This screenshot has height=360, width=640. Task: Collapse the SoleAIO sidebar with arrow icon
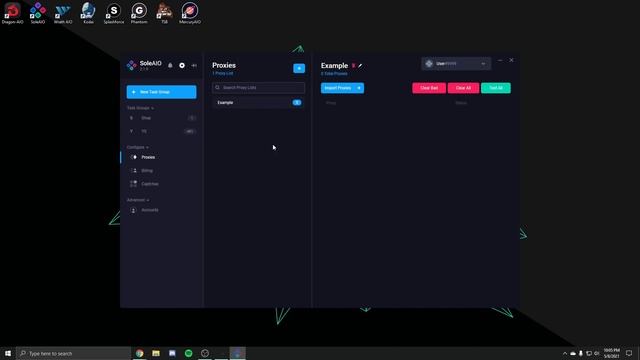pos(194,65)
